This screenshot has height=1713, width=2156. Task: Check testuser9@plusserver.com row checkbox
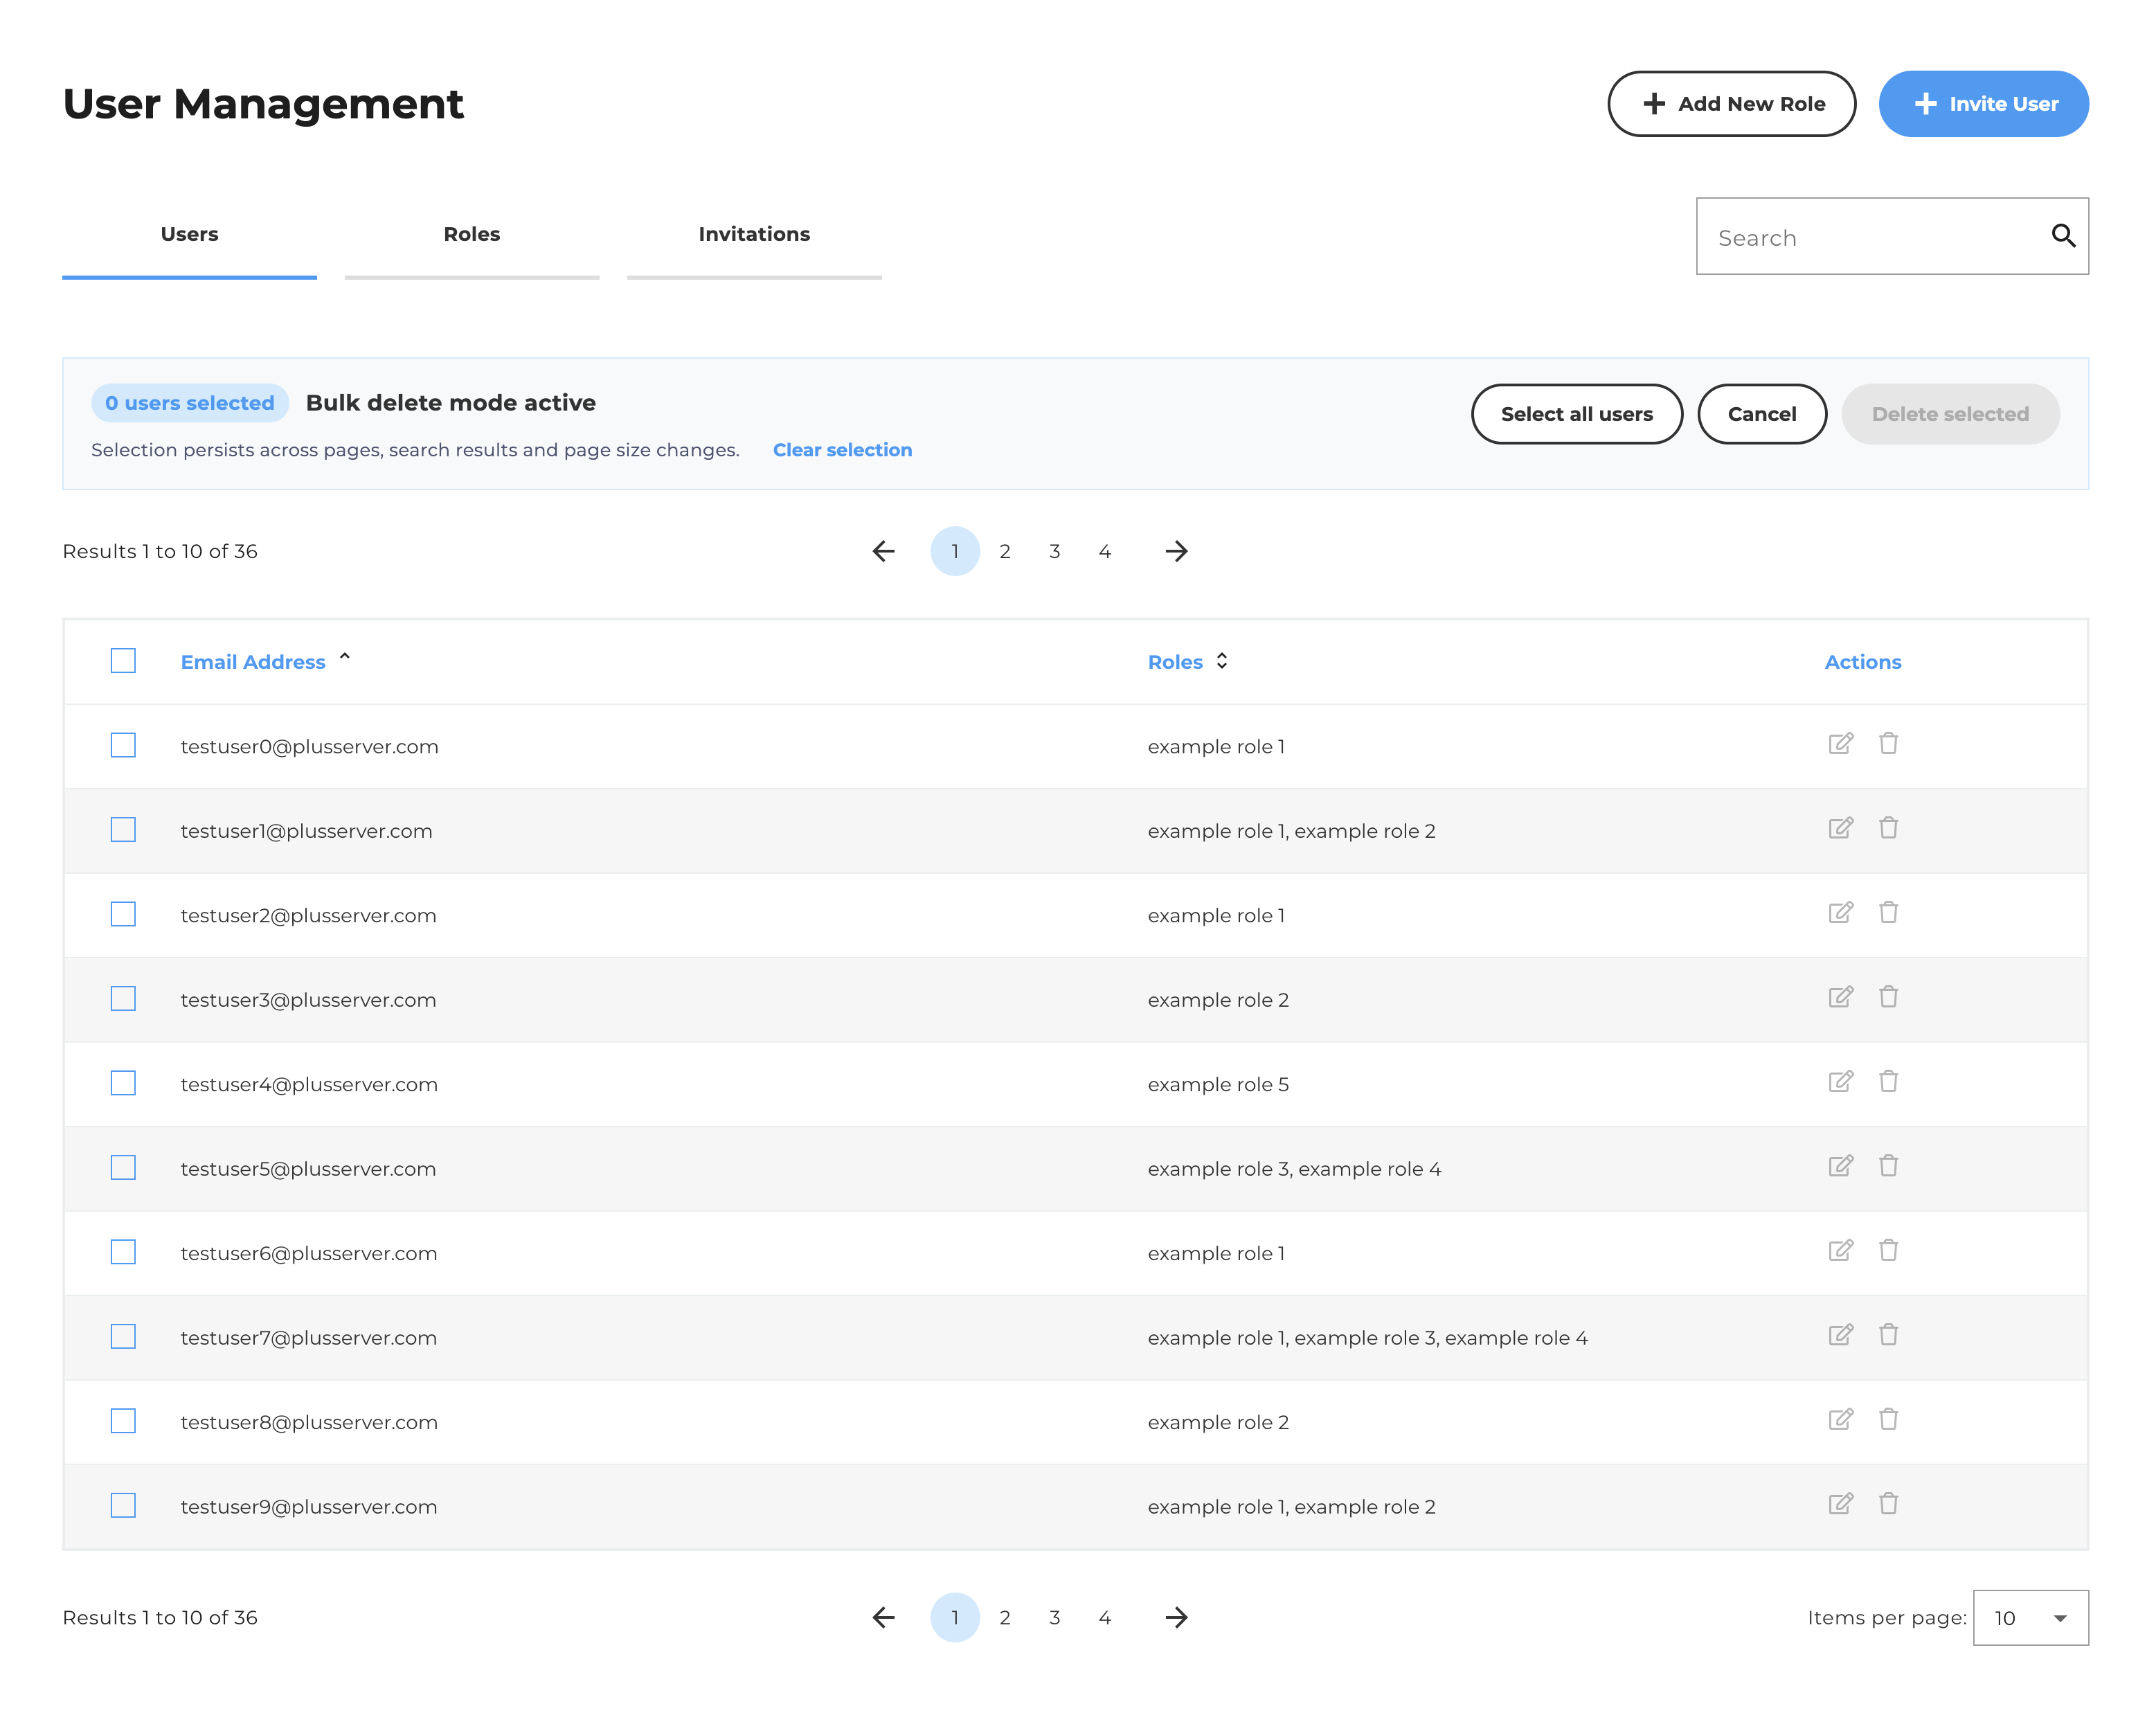123,1506
